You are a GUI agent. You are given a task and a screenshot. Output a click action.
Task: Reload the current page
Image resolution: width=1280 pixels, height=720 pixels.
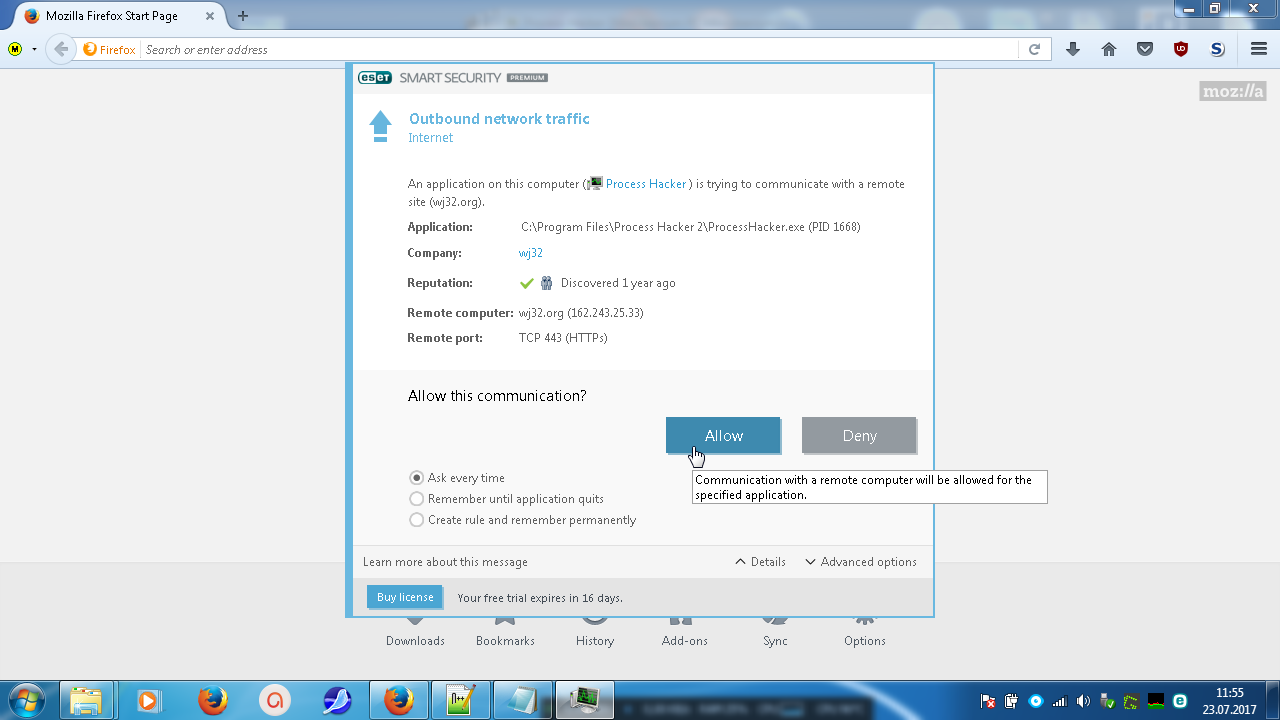(1034, 49)
